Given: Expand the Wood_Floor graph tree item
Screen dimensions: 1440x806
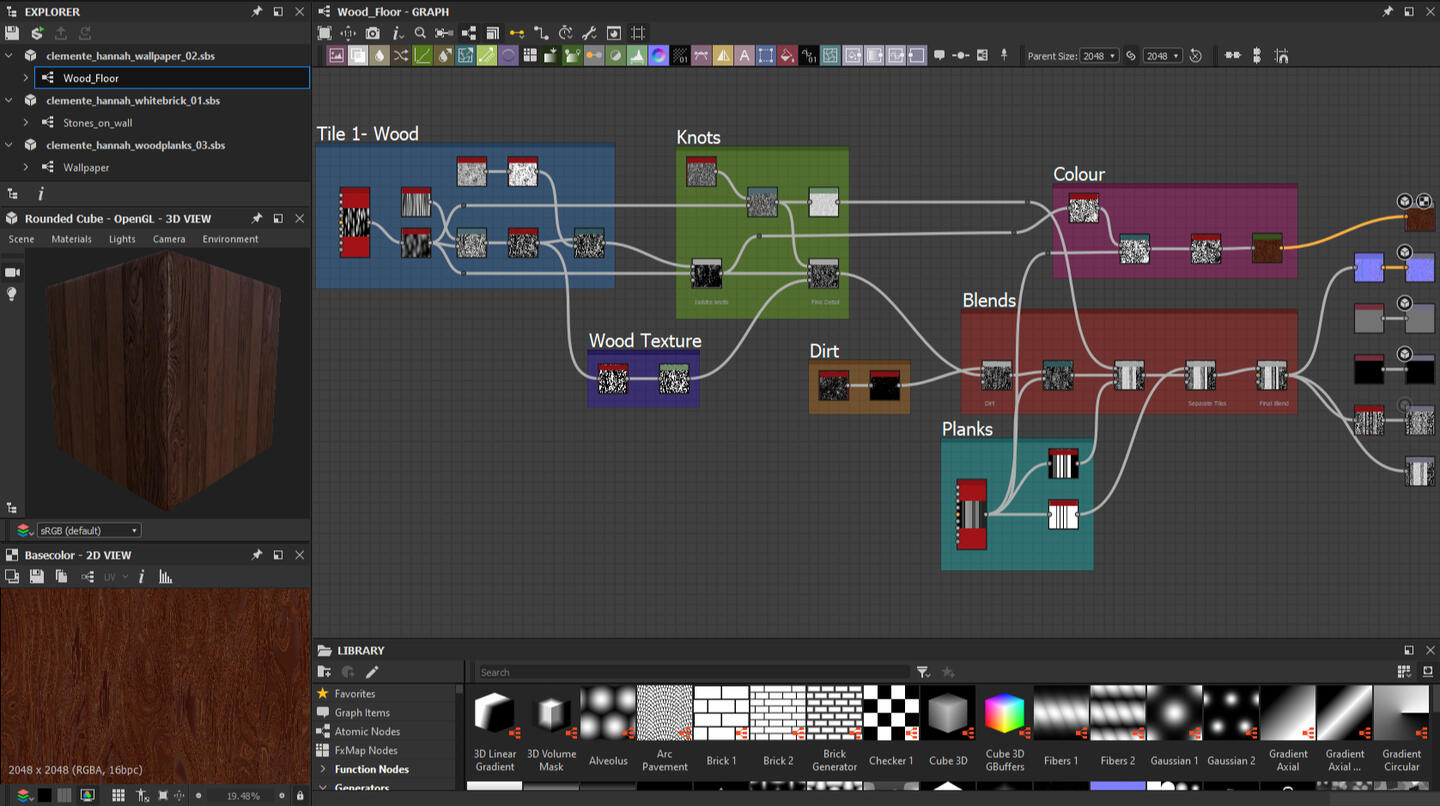Looking at the screenshot, I should pyautogui.click(x=26, y=78).
